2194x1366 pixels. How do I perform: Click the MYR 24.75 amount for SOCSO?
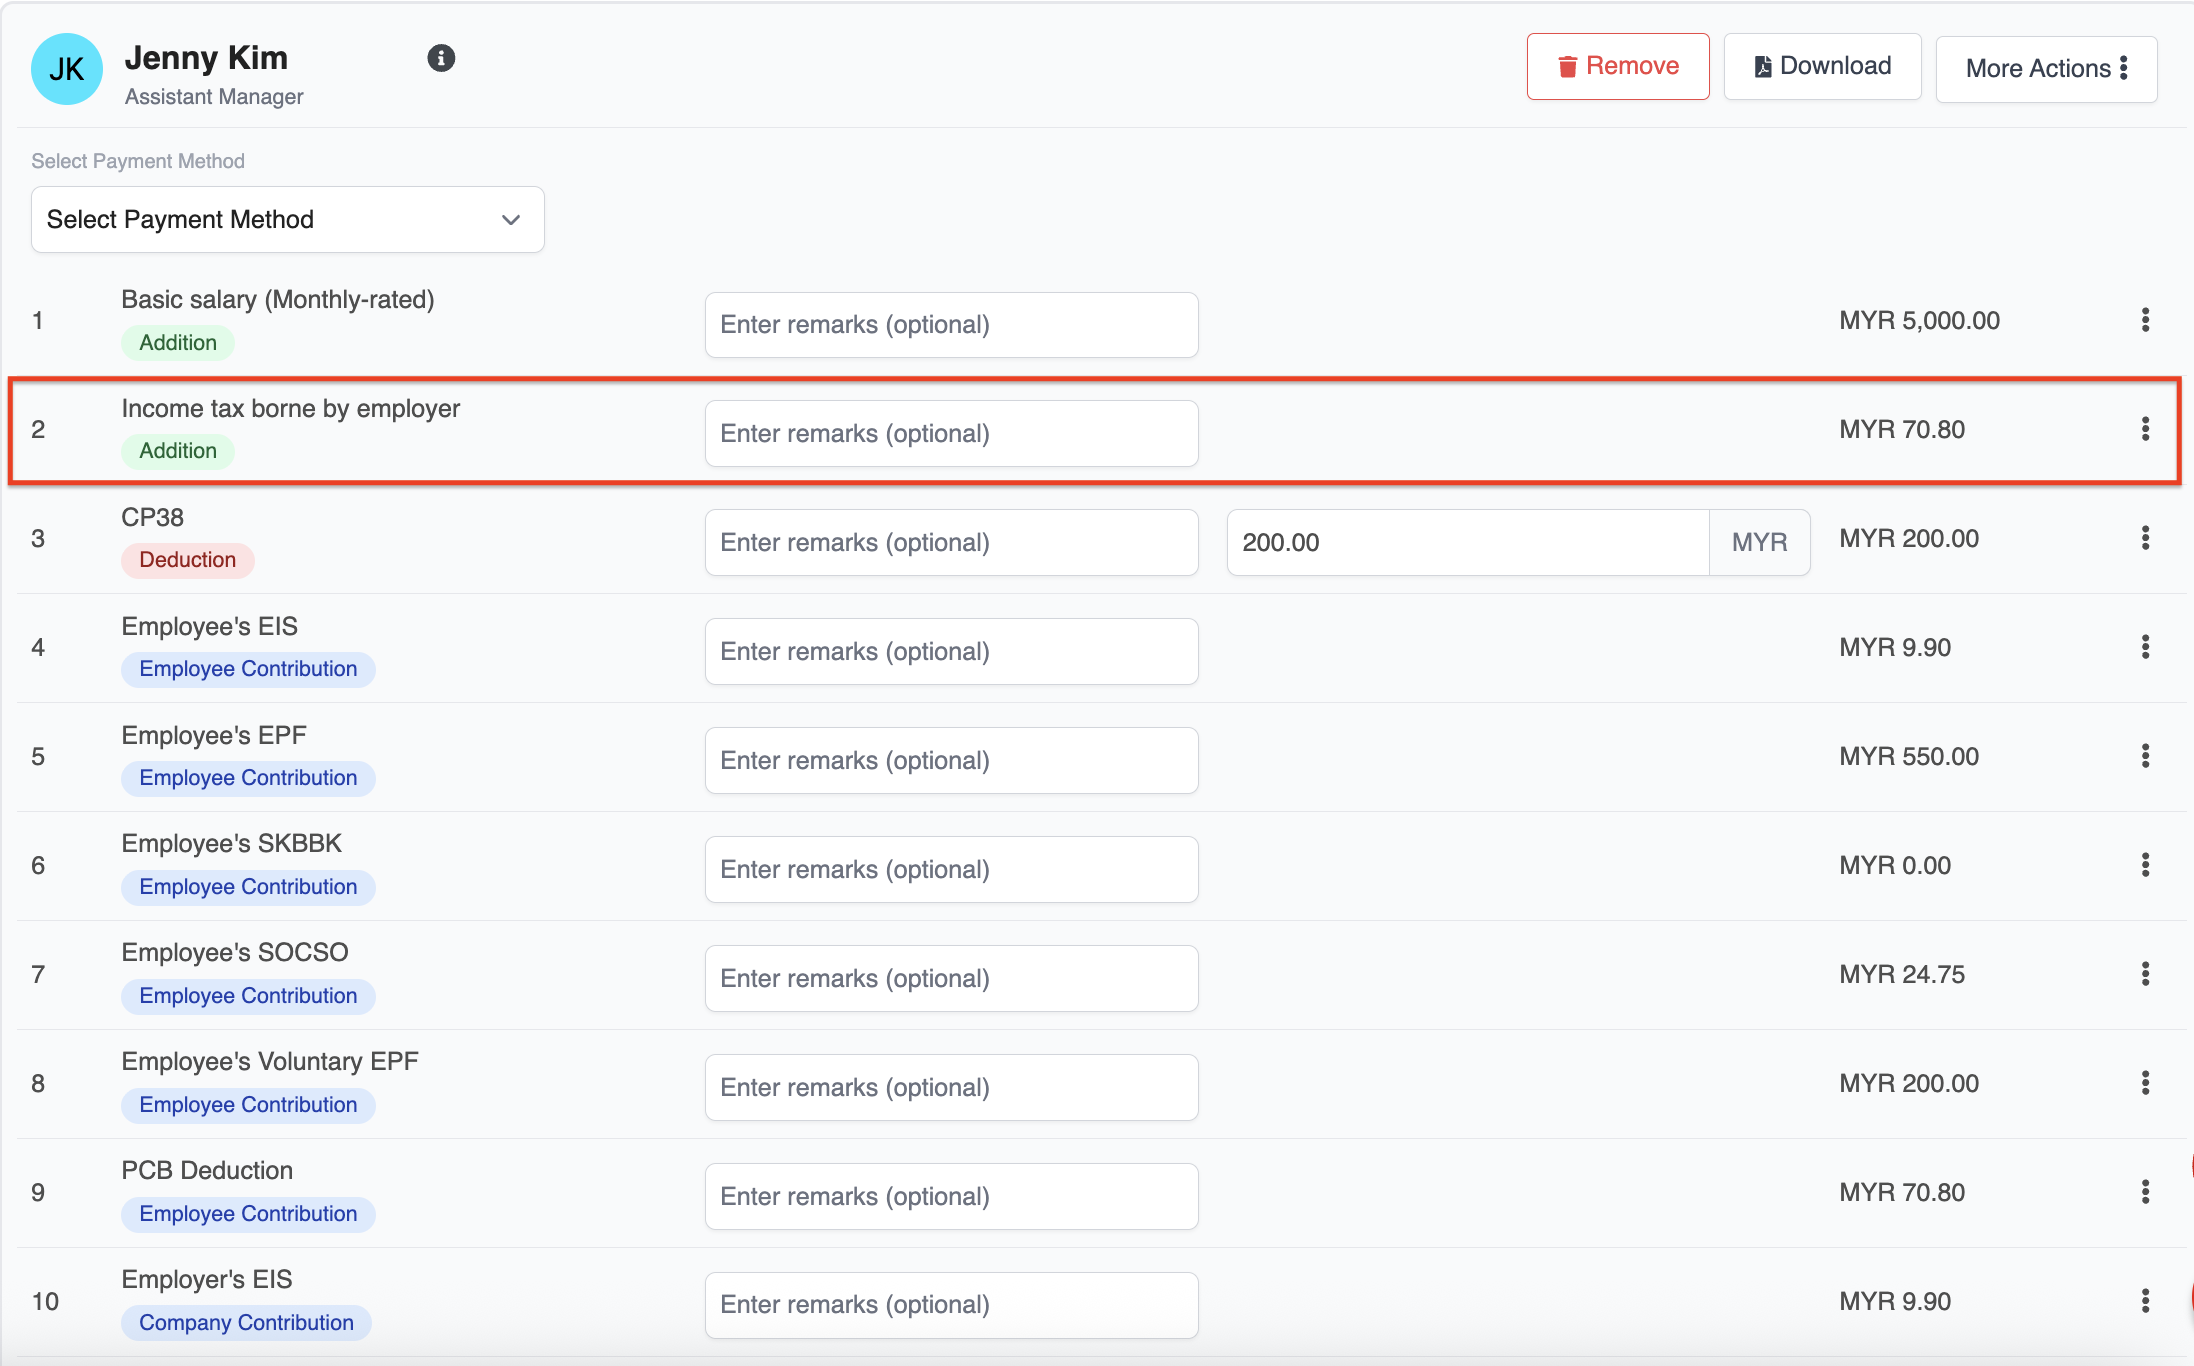click(x=1902, y=975)
